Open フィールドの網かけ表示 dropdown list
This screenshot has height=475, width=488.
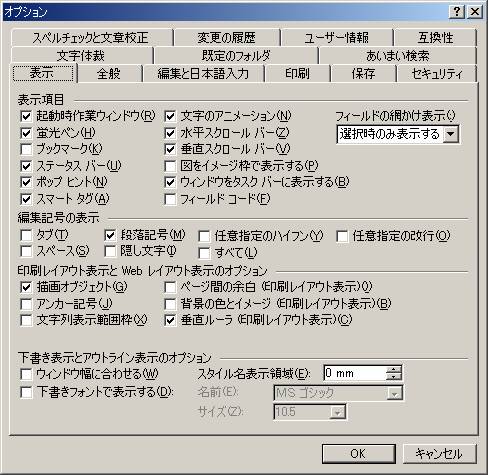pos(451,134)
